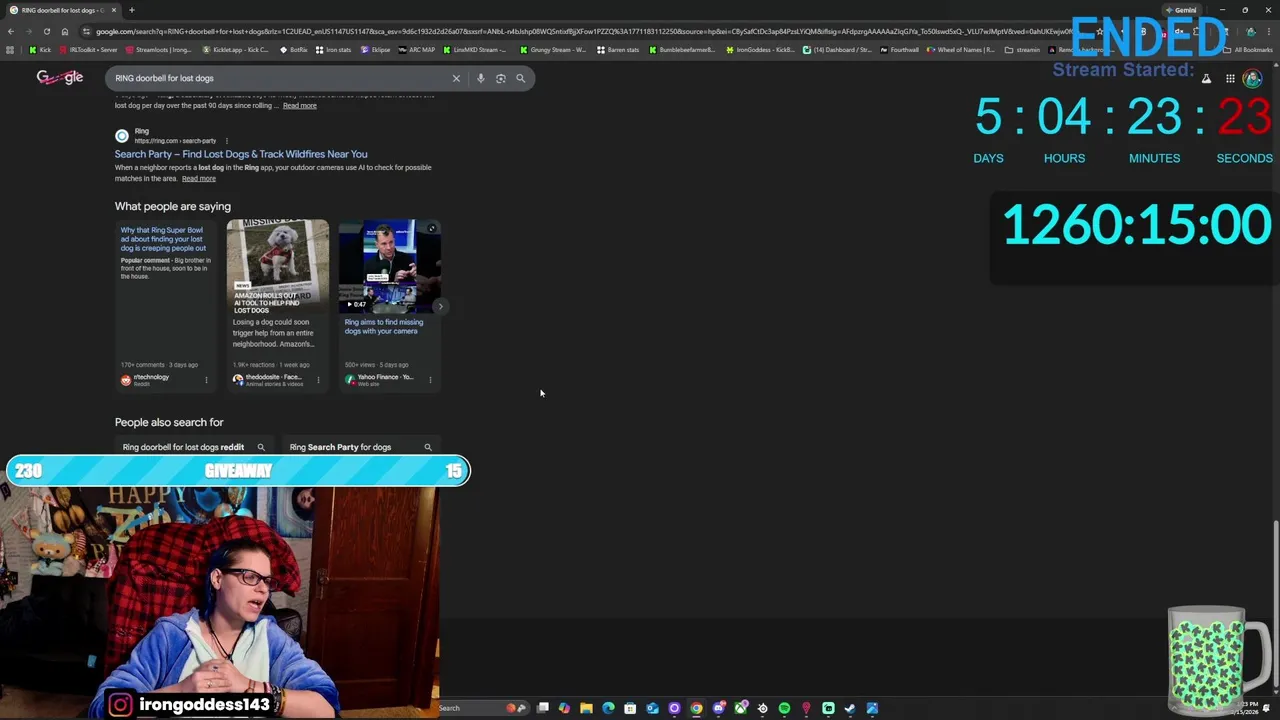The height and width of the screenshot is (720, 1280).
Task: Open Search Party – Find Lost Dogs result
Action: [241, 154]
